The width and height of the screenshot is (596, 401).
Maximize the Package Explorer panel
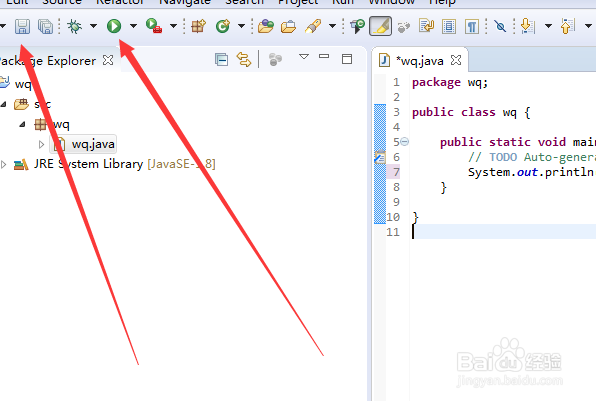(347, 59)
